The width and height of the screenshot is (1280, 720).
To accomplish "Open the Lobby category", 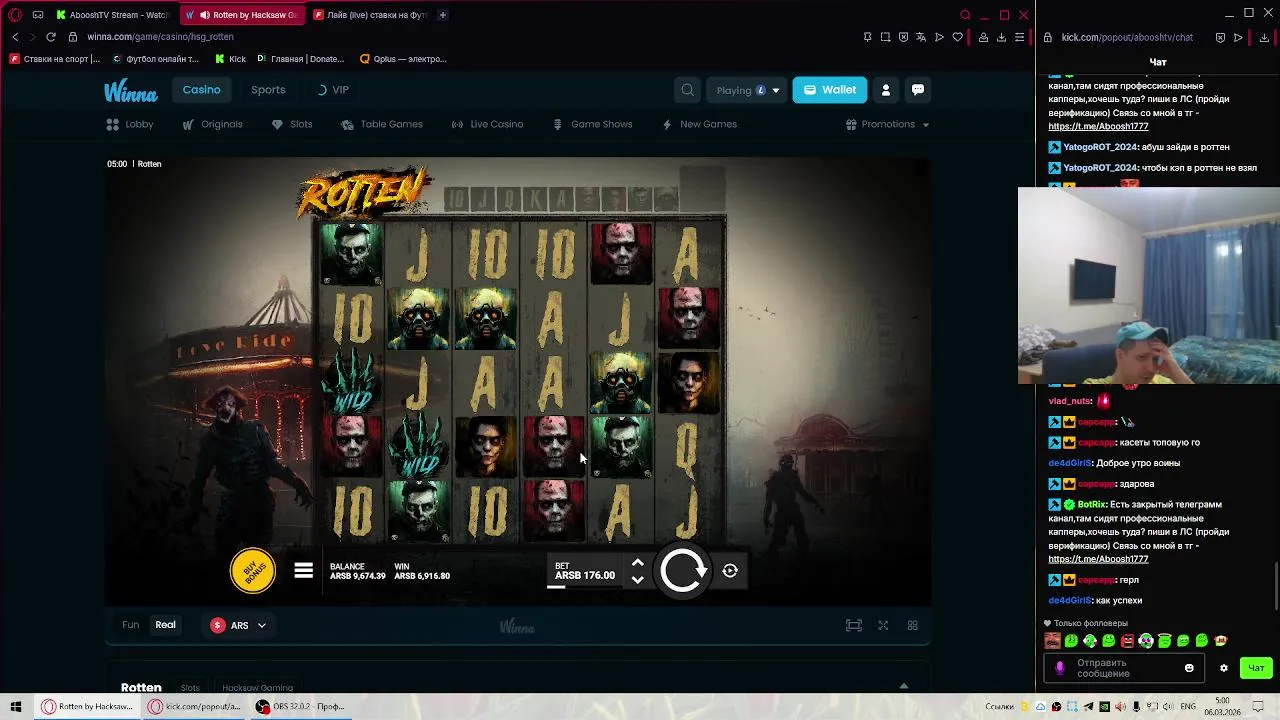I will pyautogui.click(x=130, y=124).
